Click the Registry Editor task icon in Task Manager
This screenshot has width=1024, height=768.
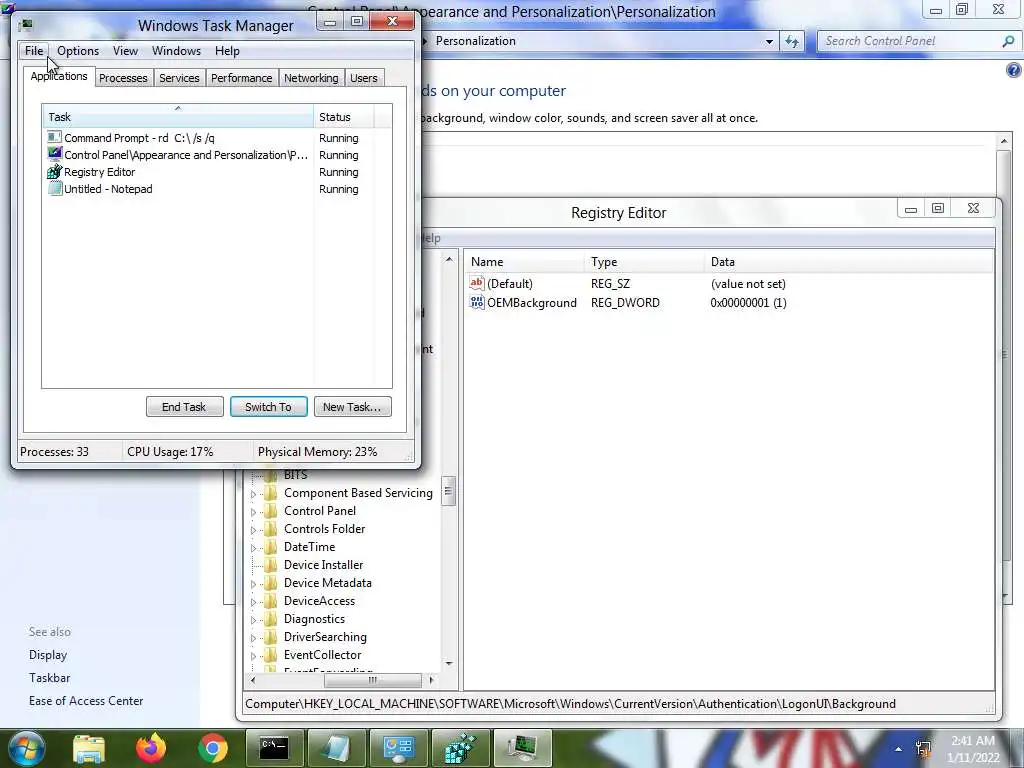tap(55, 172)
